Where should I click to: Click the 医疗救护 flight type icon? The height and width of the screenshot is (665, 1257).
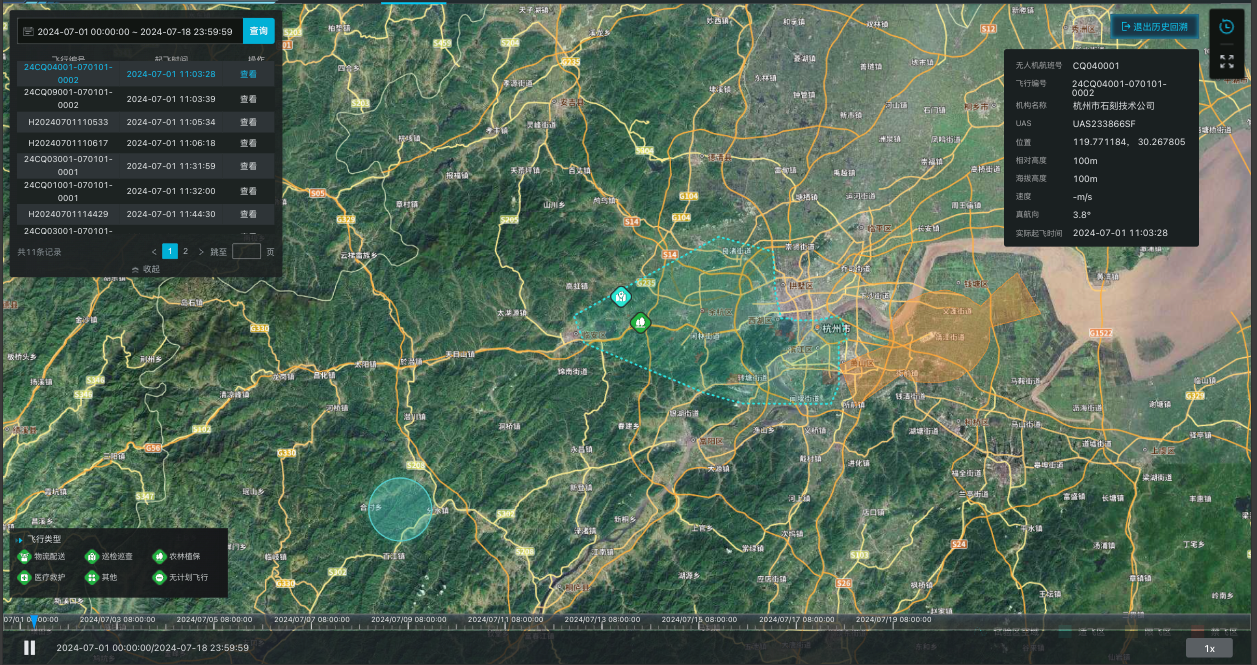click(x=24, y=577)
